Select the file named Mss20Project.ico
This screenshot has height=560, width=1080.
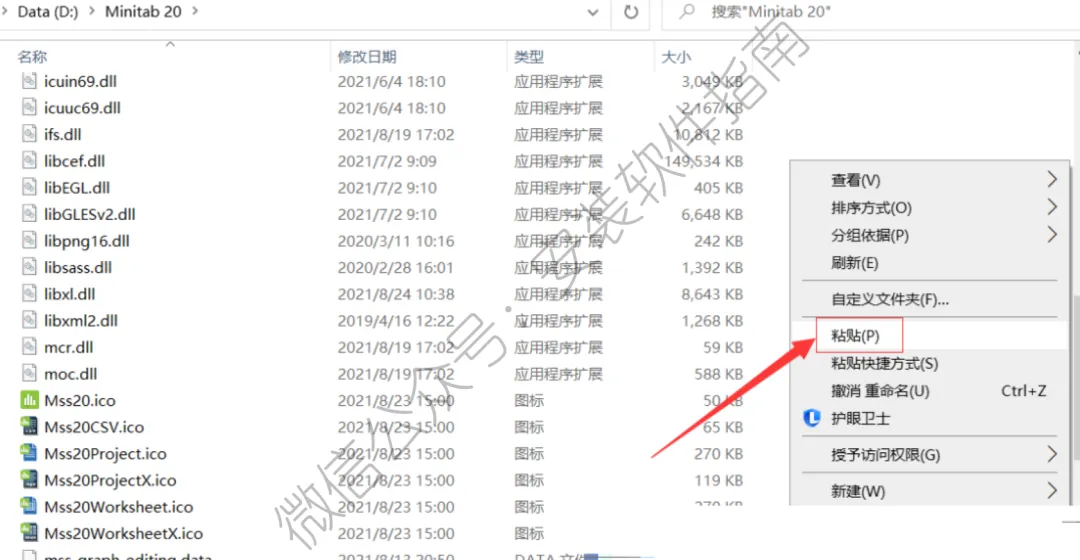coord(105,453)
